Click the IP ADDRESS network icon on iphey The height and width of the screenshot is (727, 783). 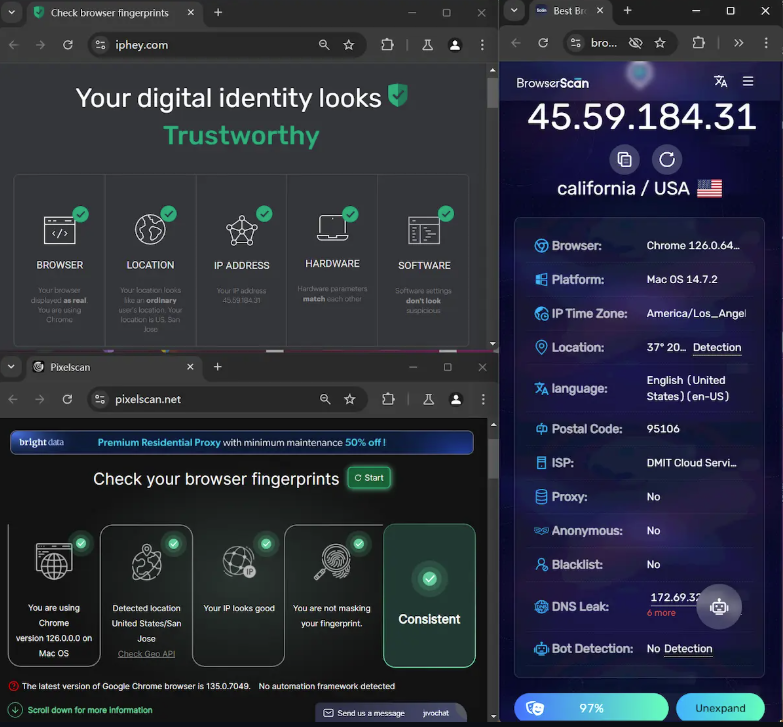[x=242, y=230]
